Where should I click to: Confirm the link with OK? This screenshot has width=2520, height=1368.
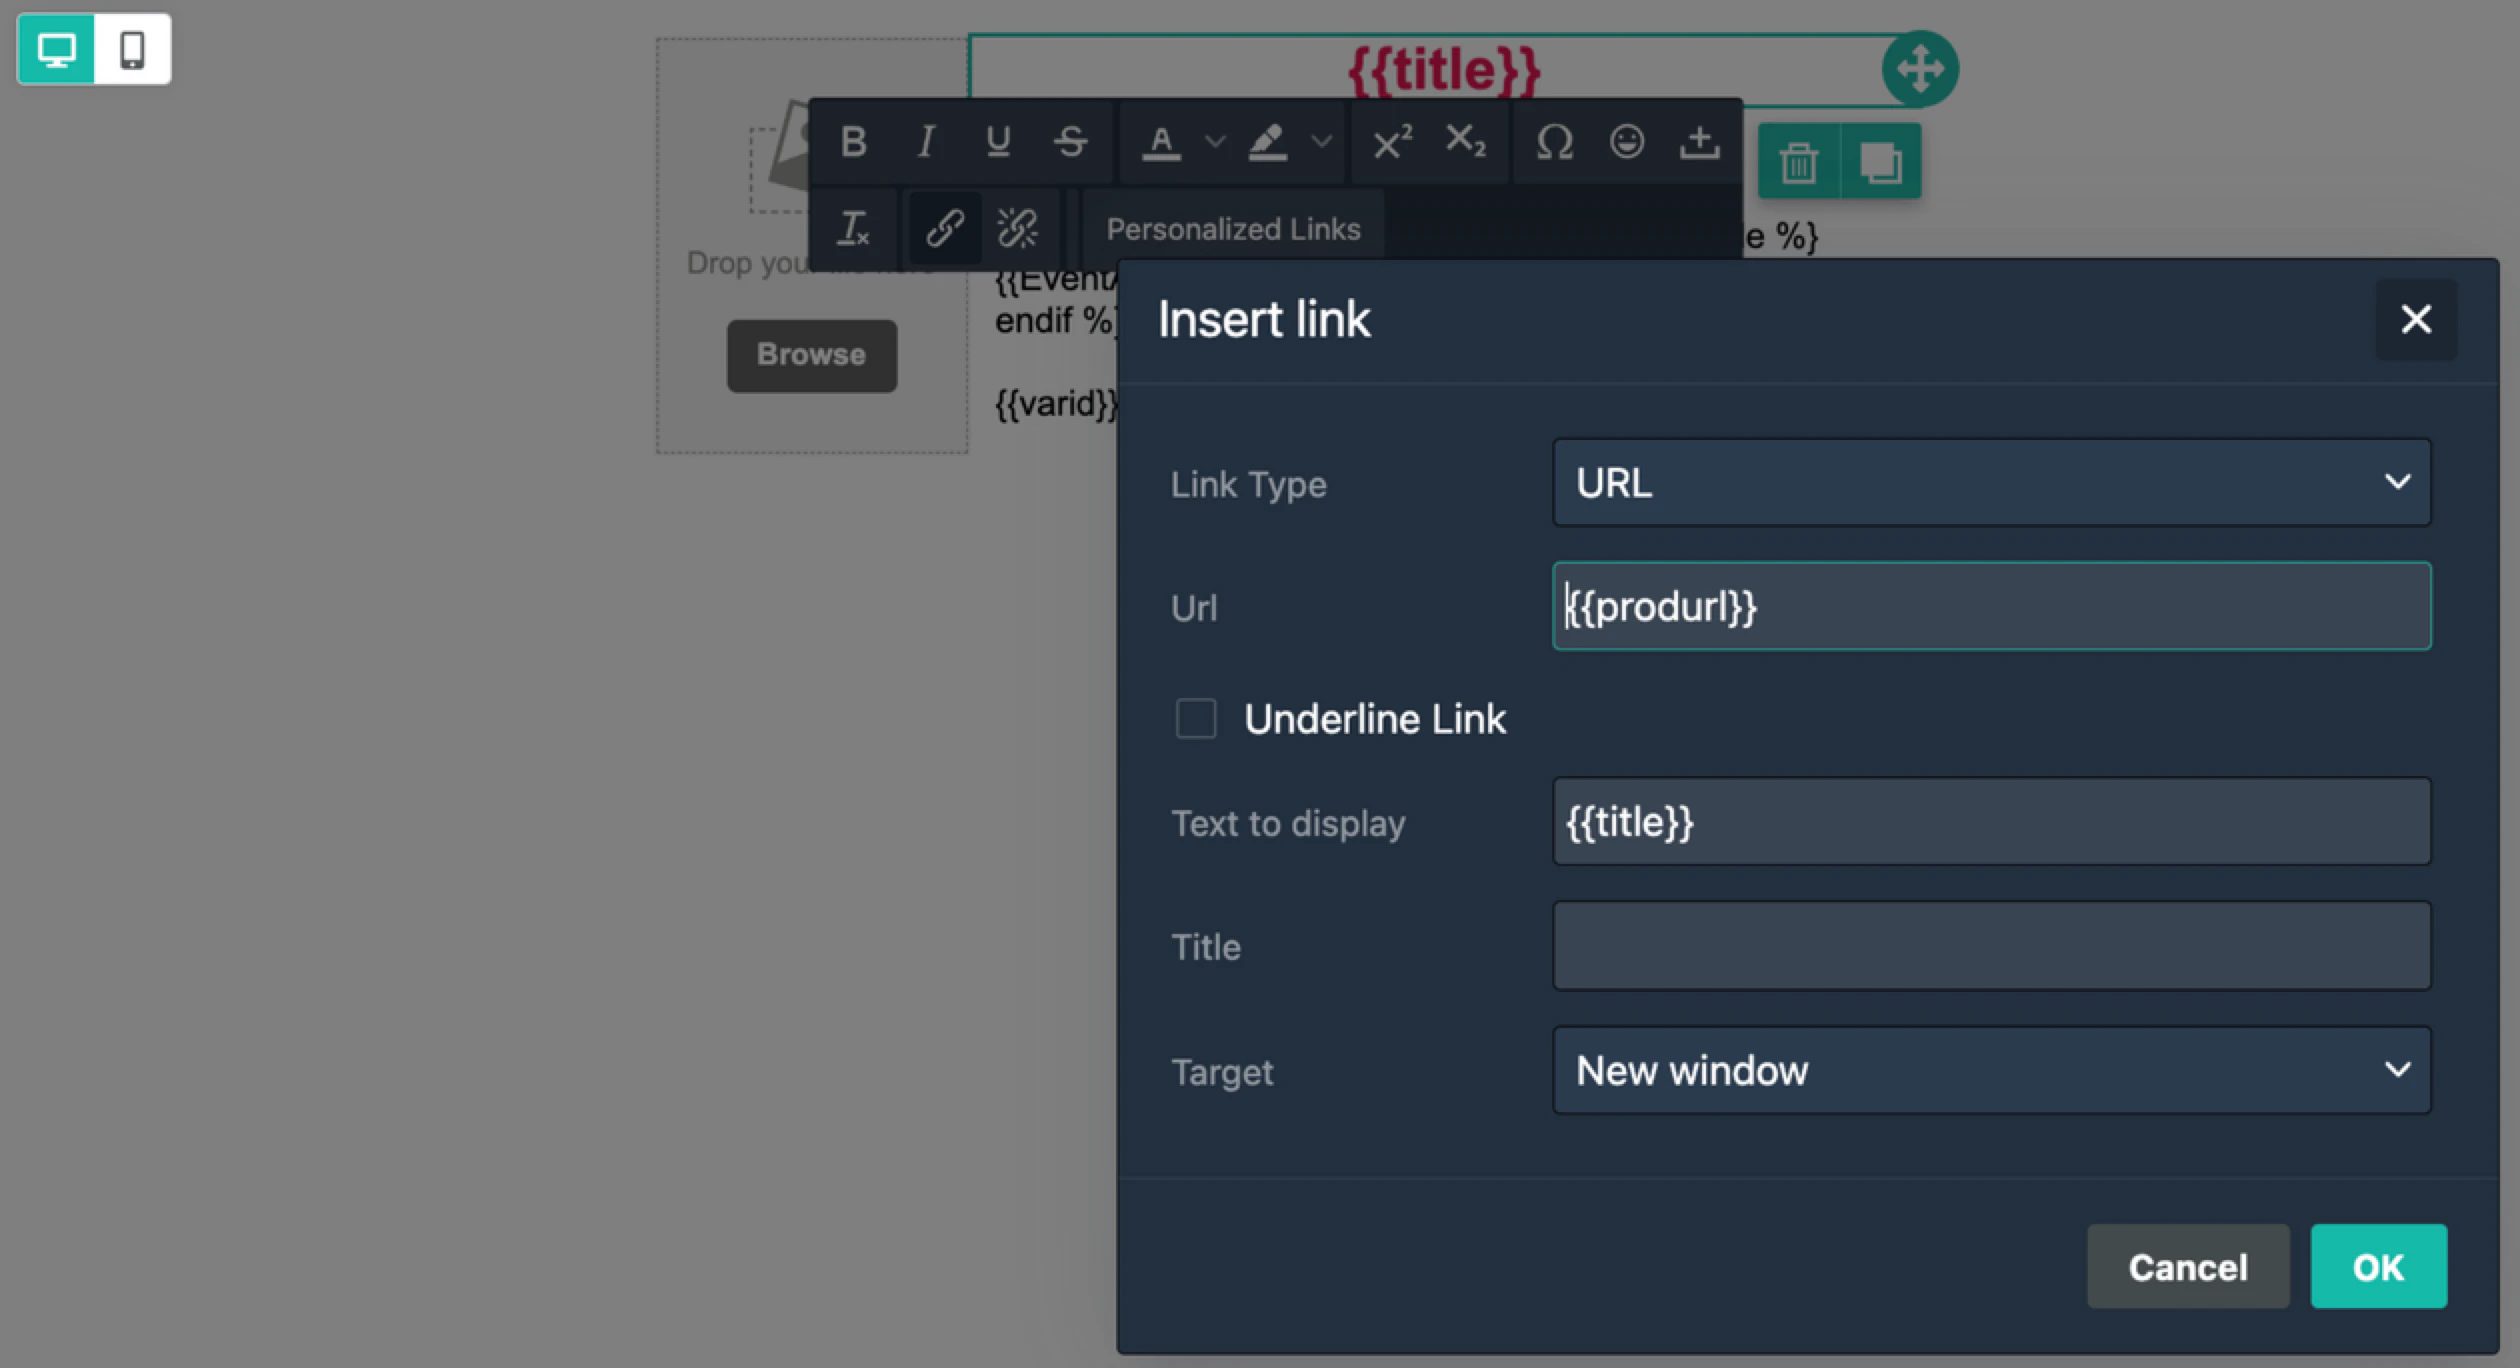(2377, 1267)
